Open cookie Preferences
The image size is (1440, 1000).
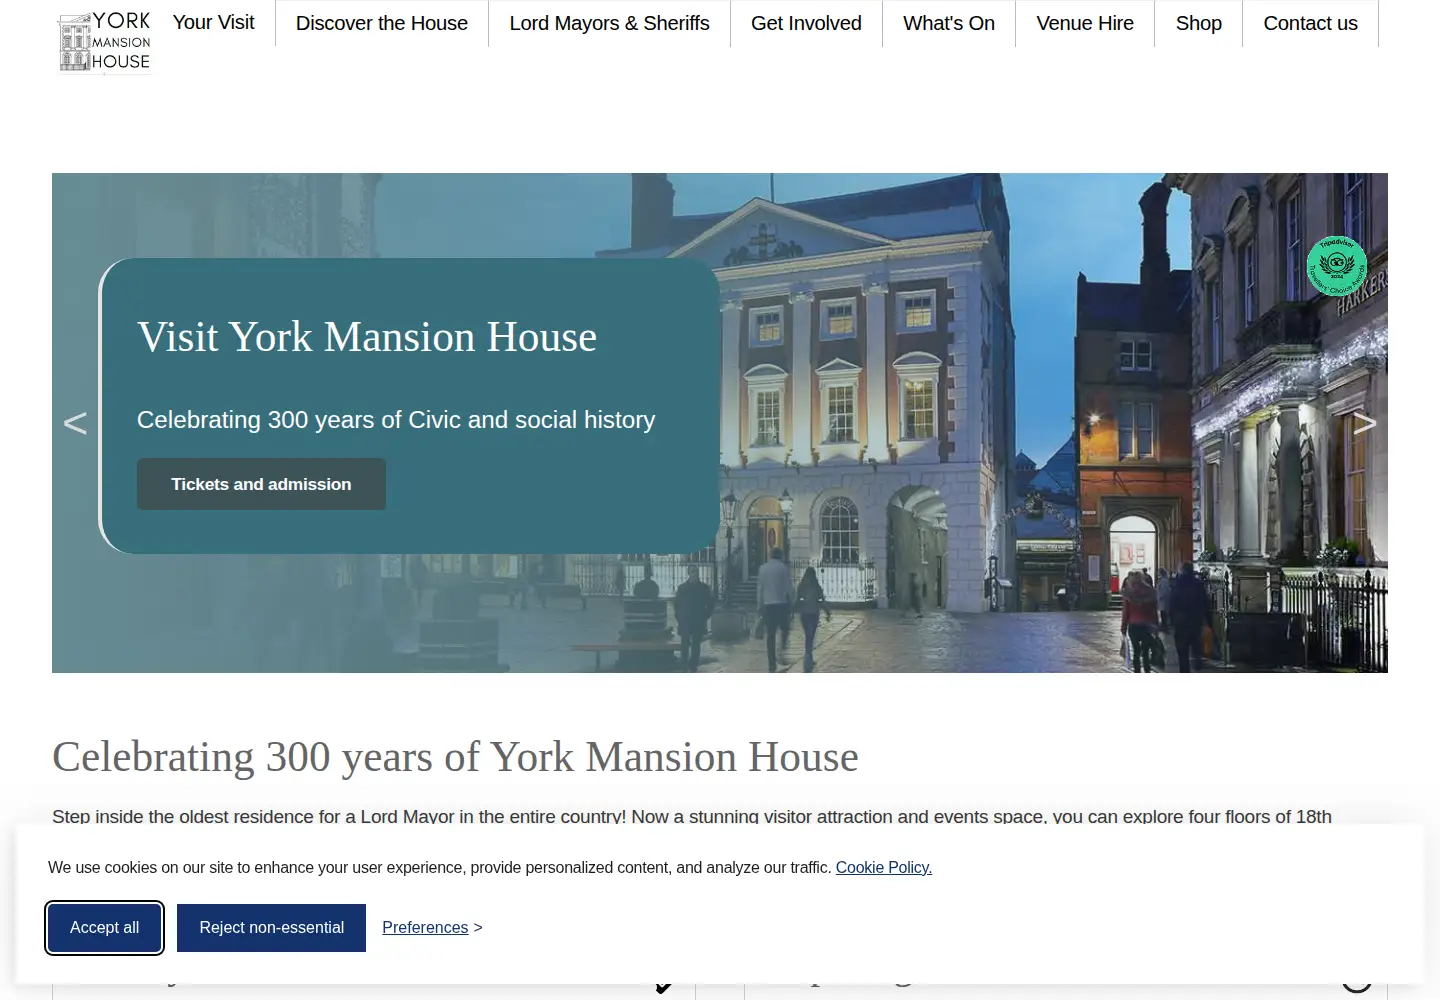tap(425, 928)
